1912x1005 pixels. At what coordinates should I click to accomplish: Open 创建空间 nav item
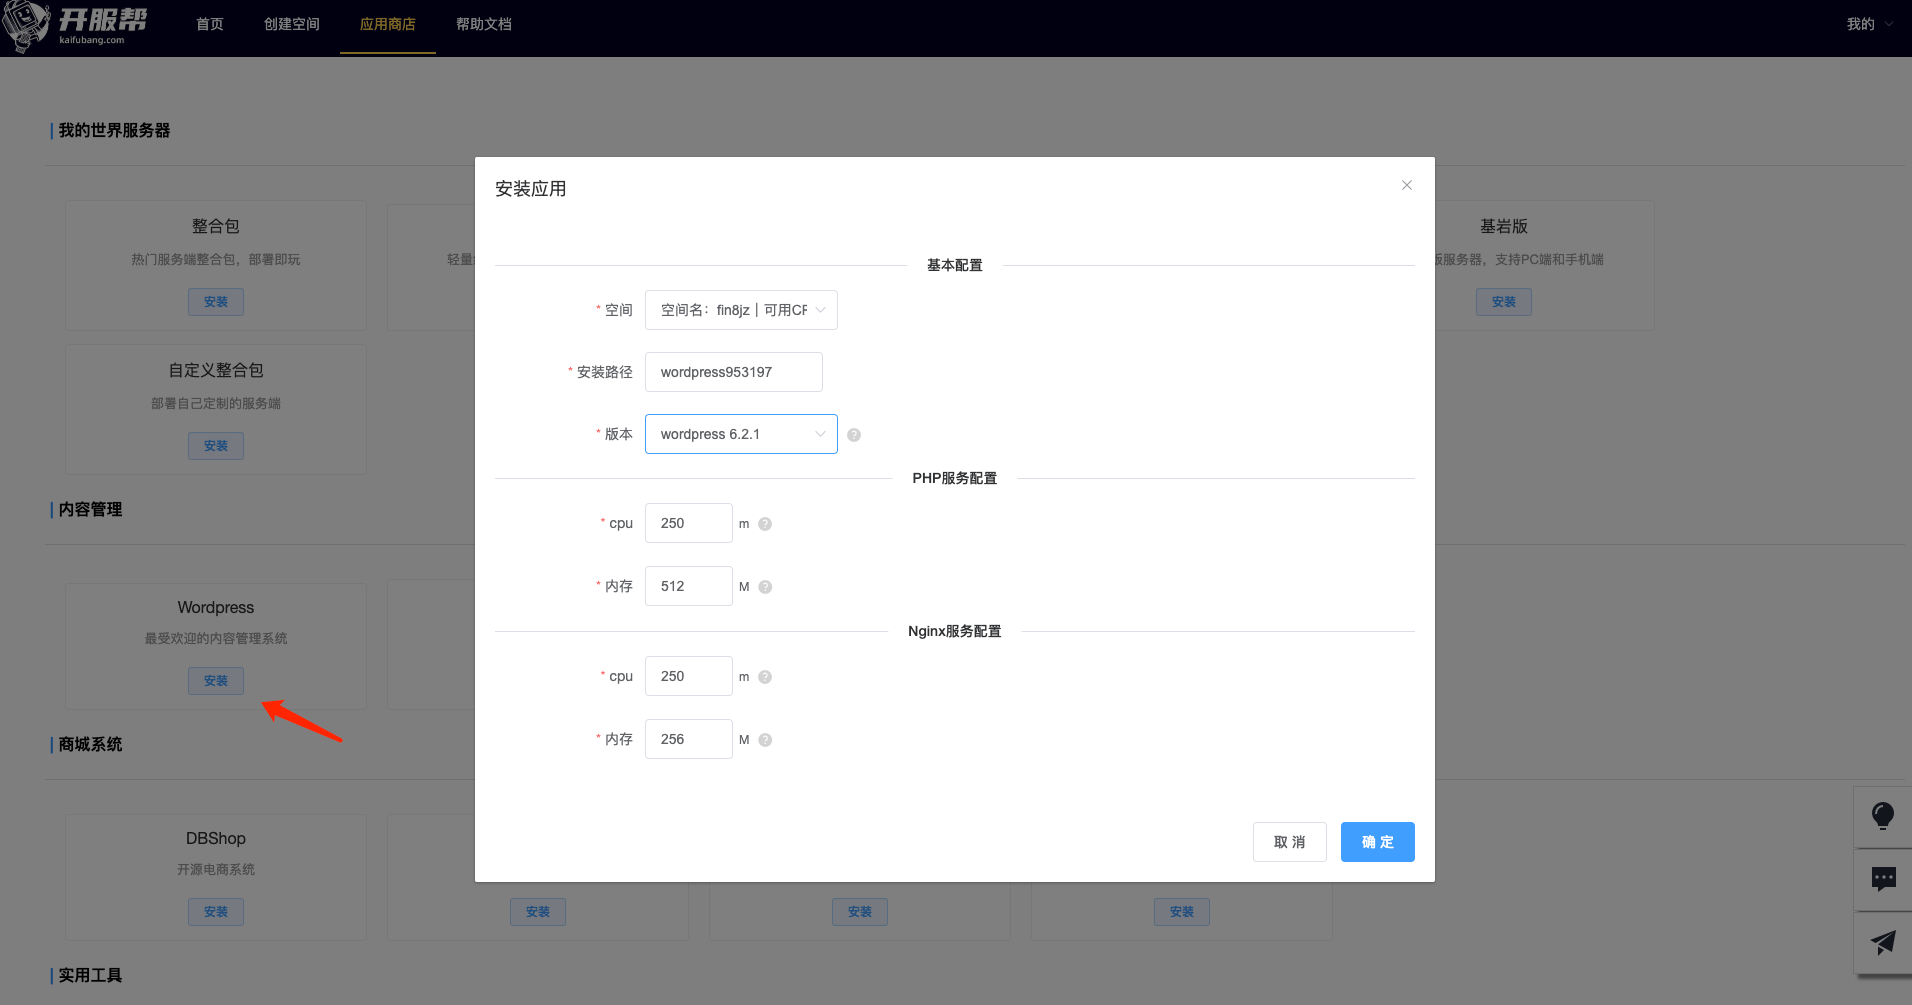pyautogui.click(x=292, y=24)
